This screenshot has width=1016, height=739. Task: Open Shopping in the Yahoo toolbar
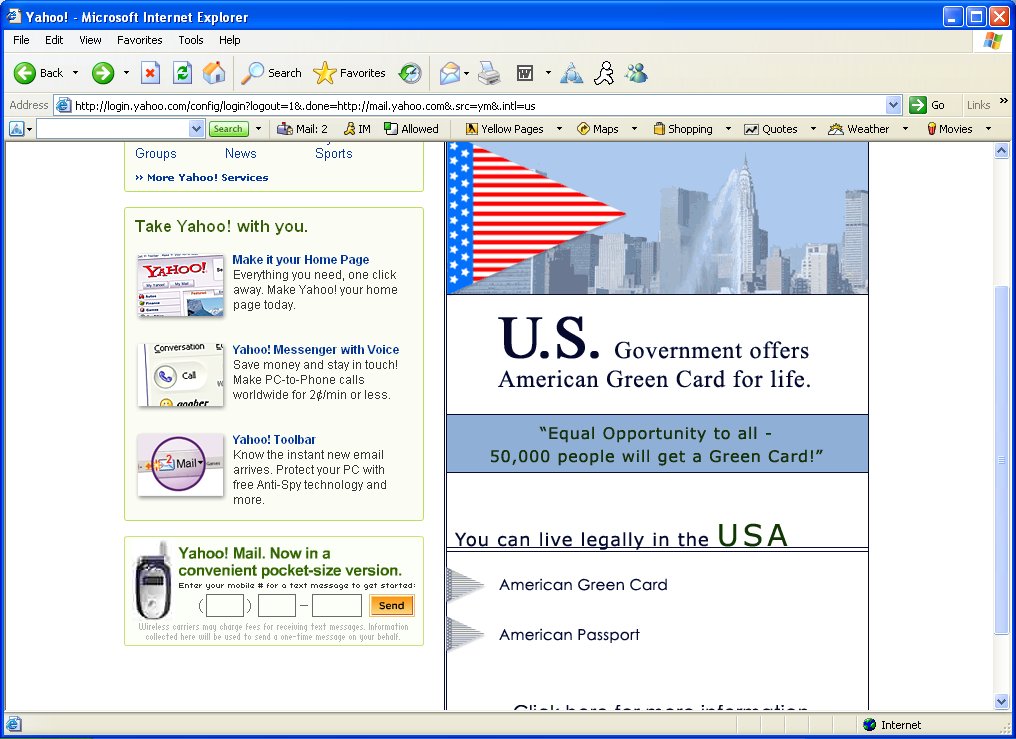683,129
